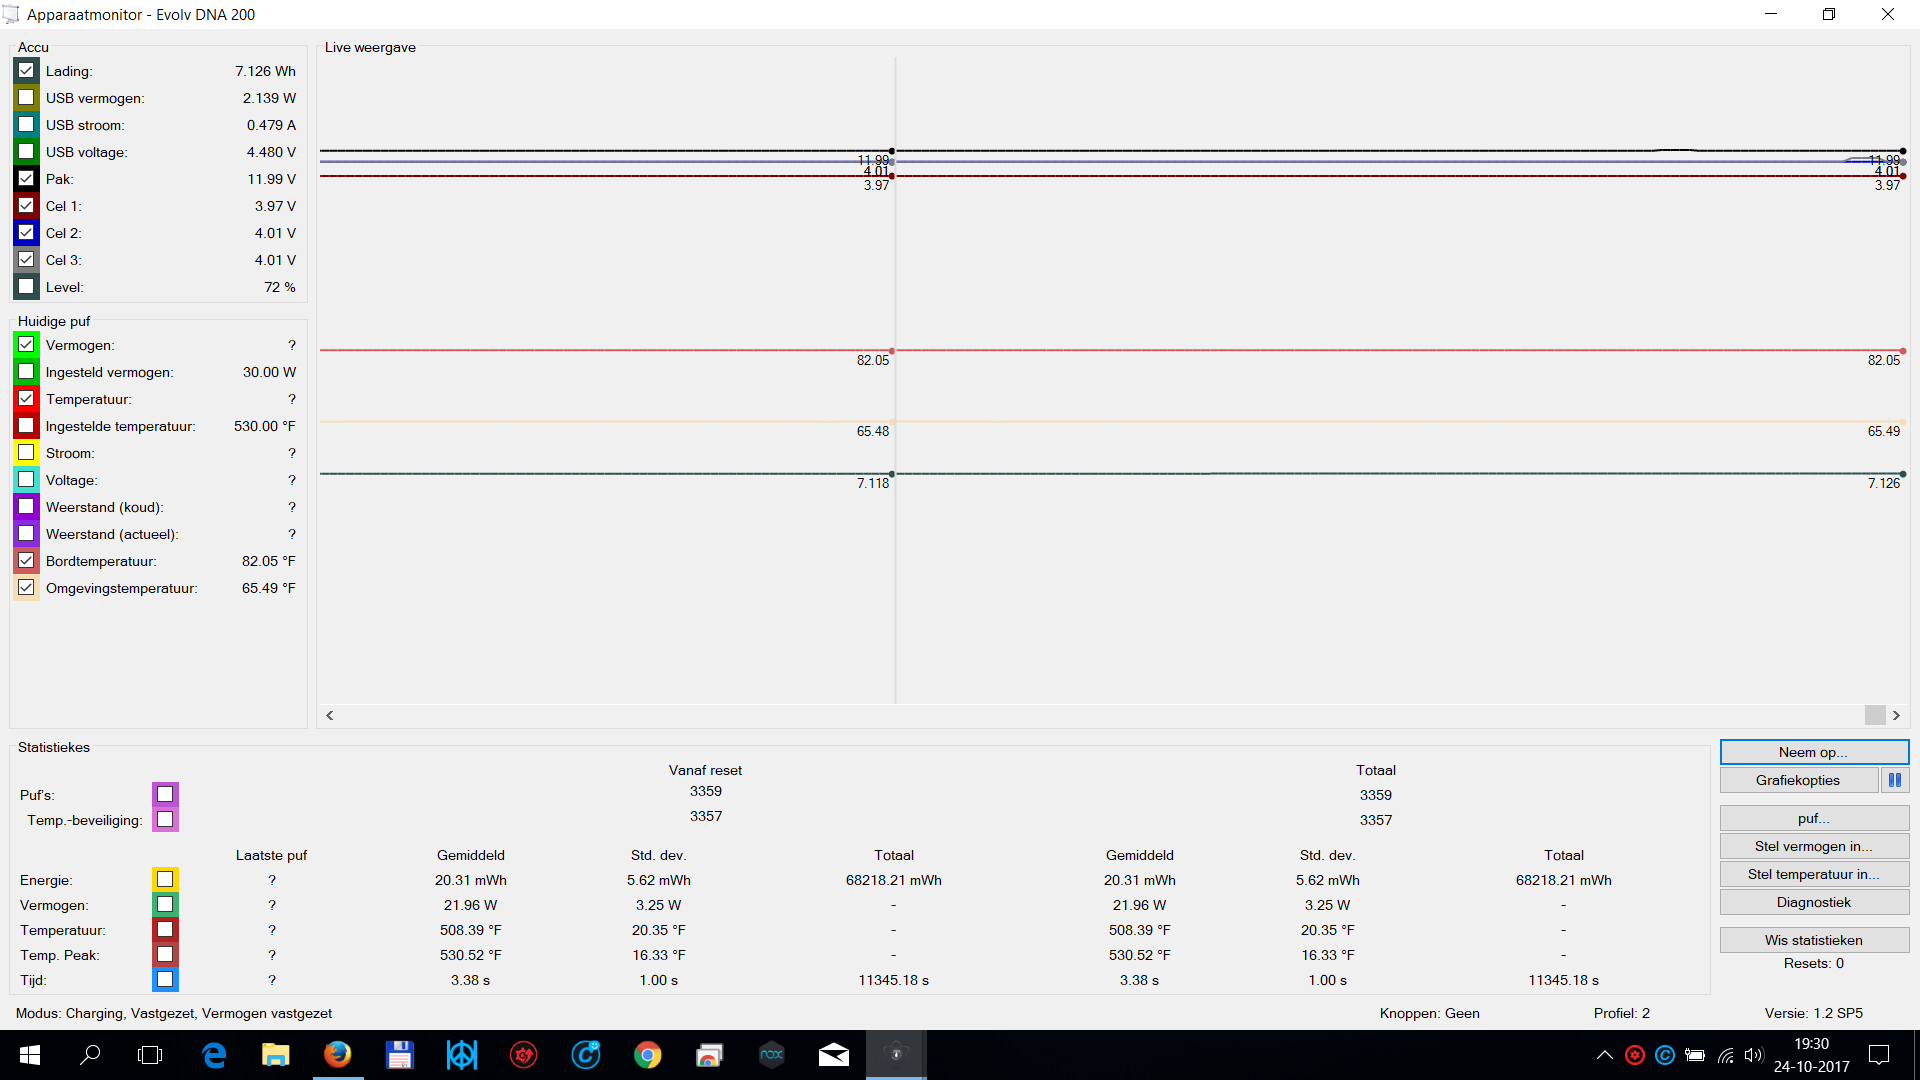Open Firefox from the taskbar
Screen dimensions: 1920x1080
click(x=337, y=1055)
